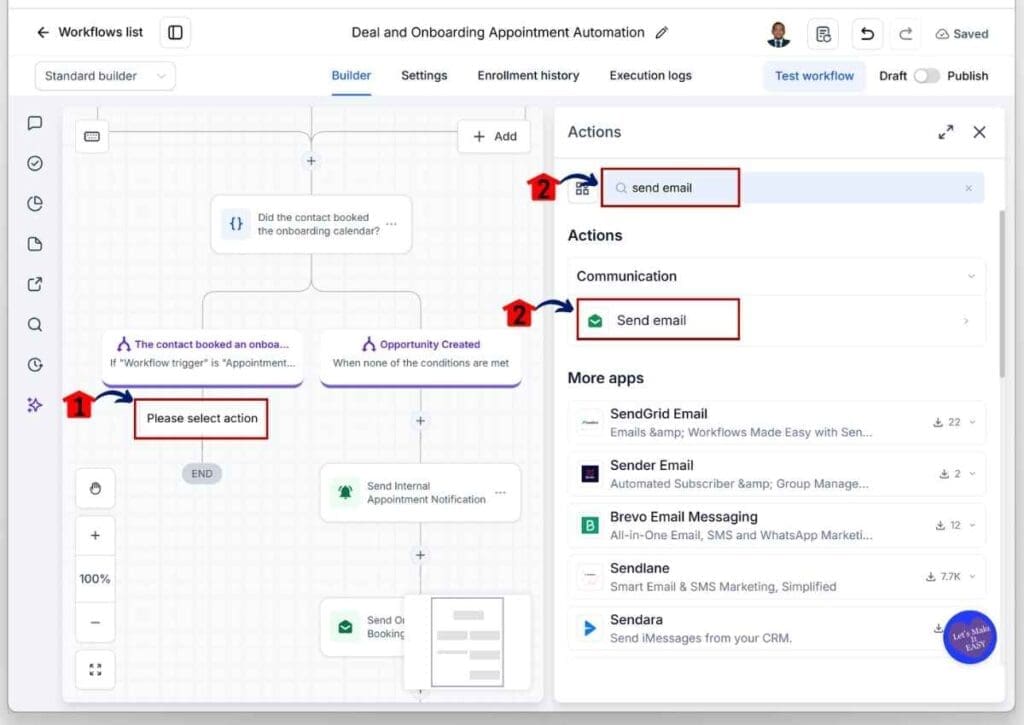Open the external share sidebar icon

(x=35, y=284)
